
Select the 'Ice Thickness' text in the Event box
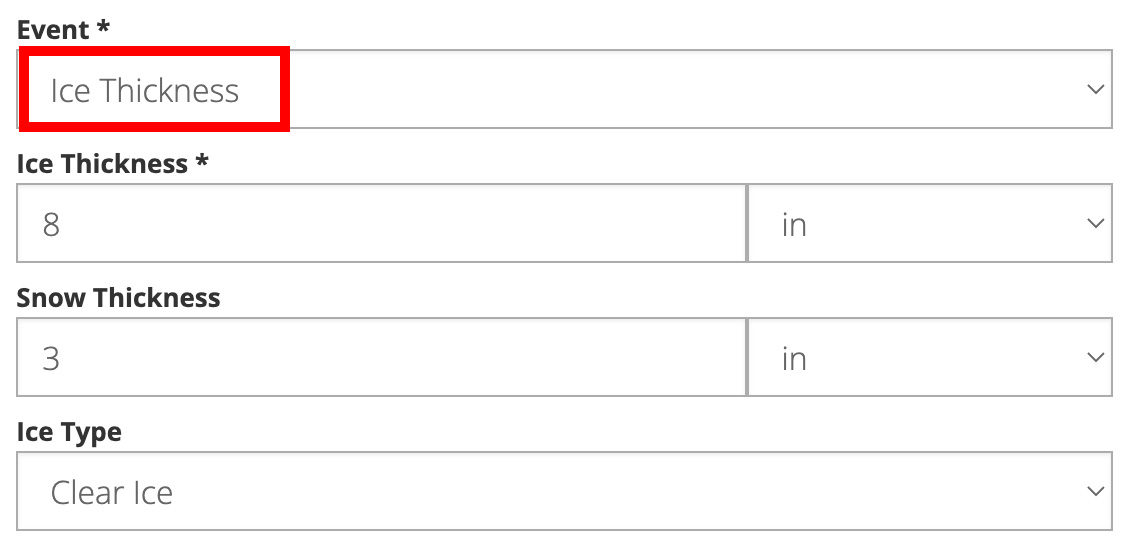tap(145, 91)
